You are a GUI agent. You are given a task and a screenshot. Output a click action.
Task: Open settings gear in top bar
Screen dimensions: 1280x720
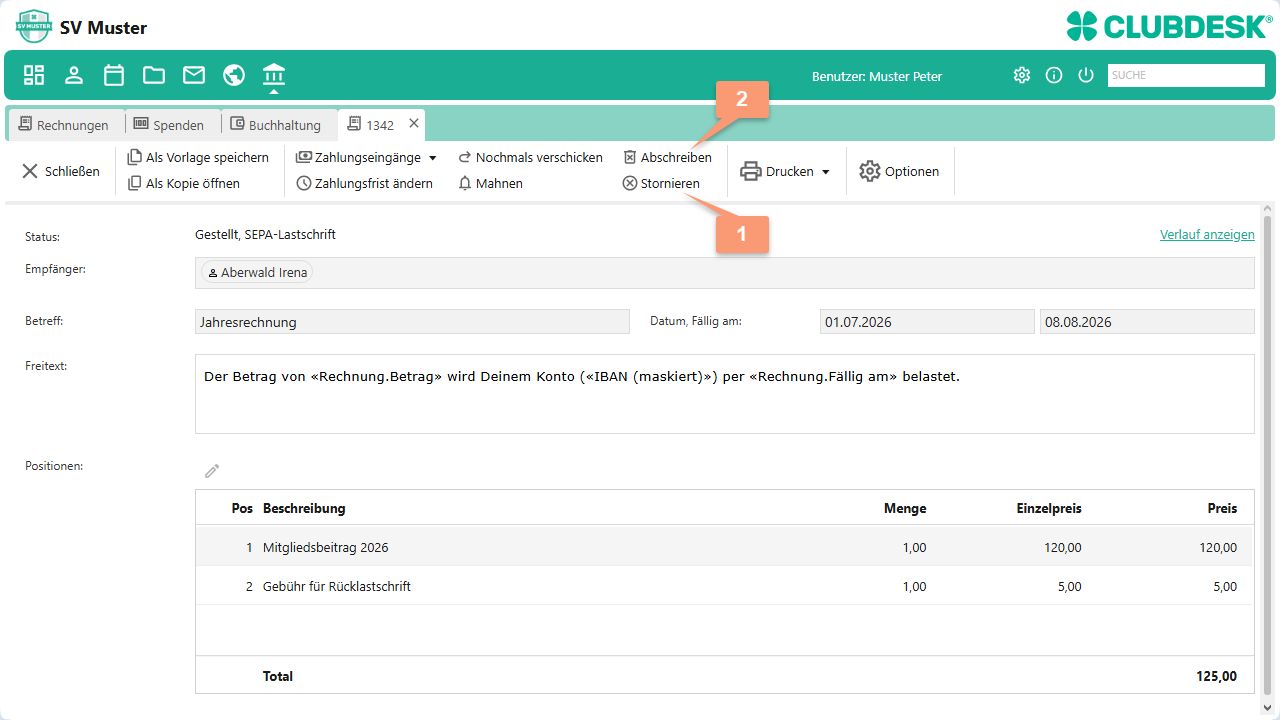point(1021,75)
